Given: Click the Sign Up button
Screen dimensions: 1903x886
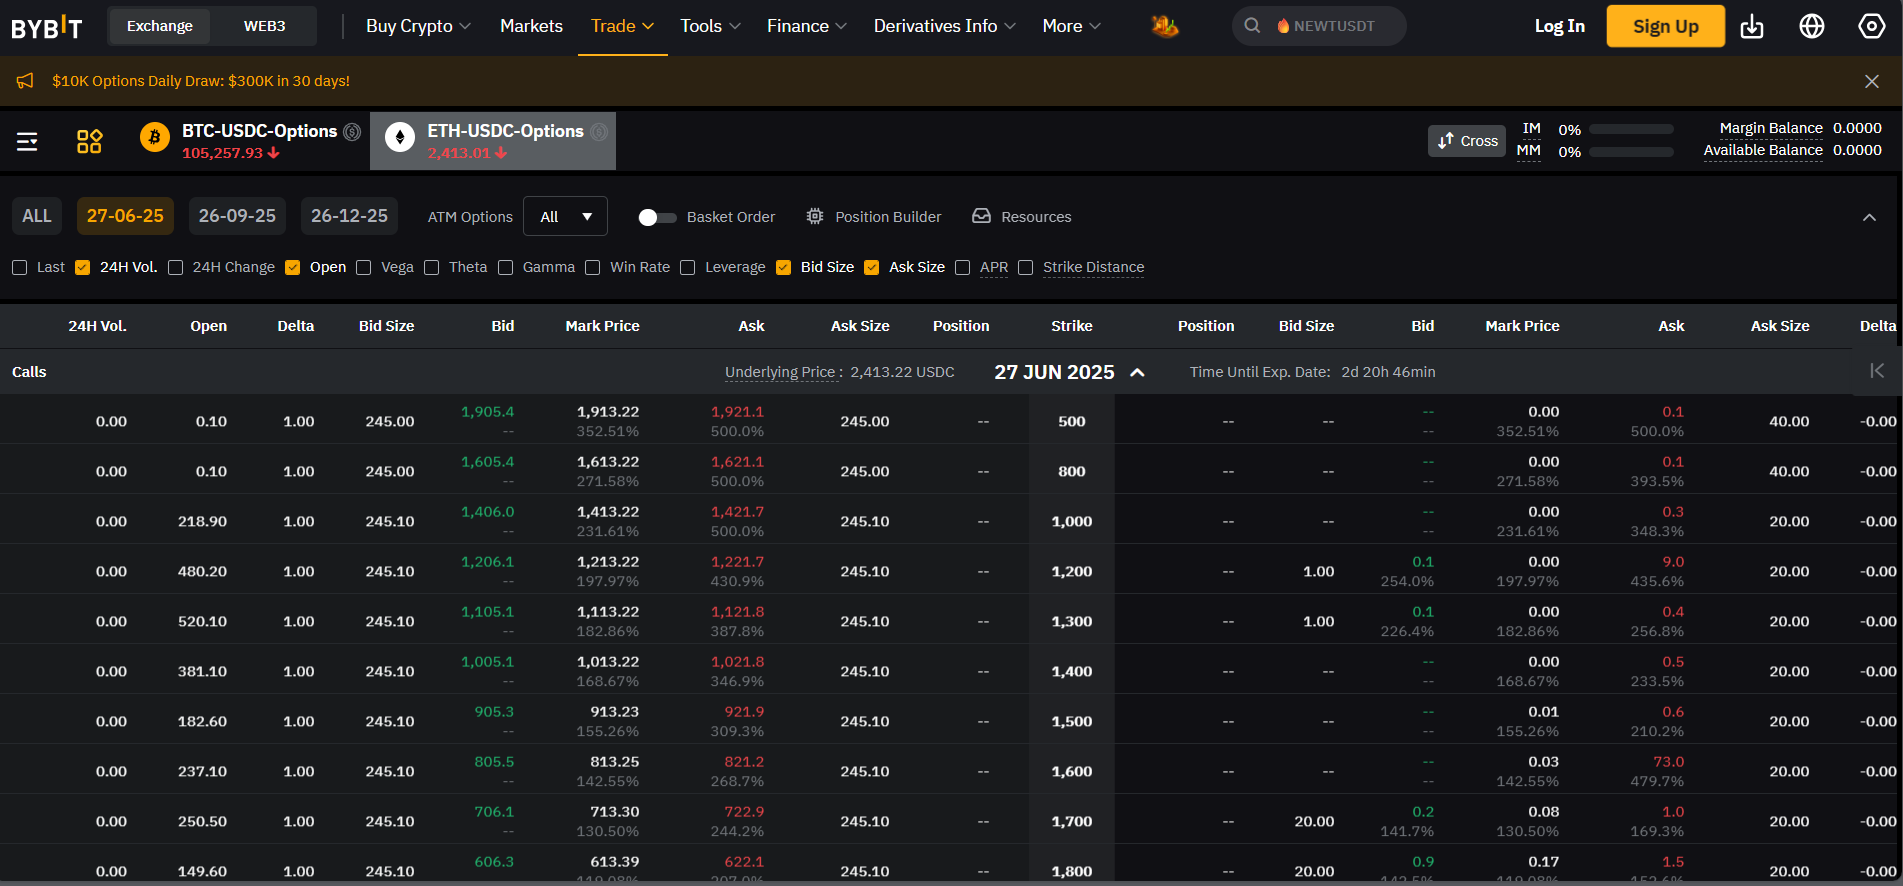Looking at the screenshot, I should pos(1666,26).
